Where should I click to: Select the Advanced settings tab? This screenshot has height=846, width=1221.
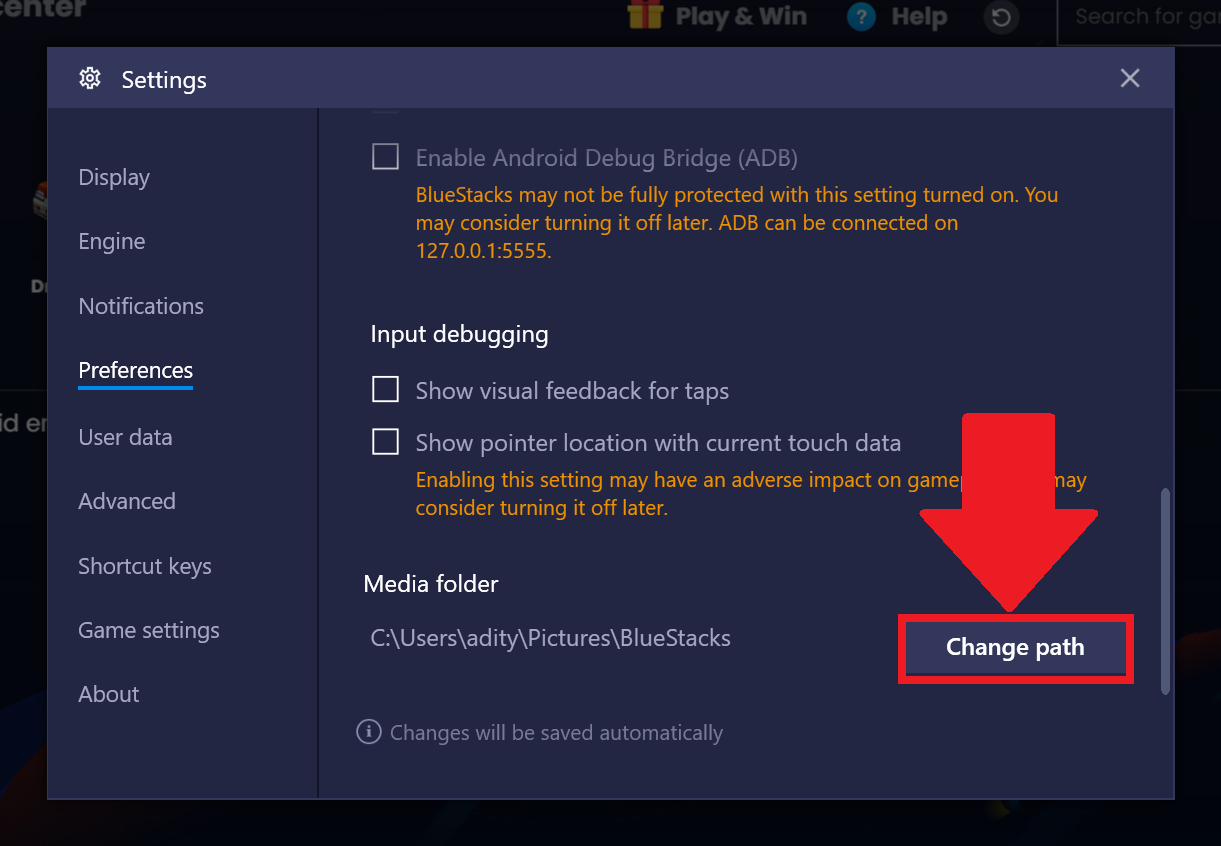point(127,501)
